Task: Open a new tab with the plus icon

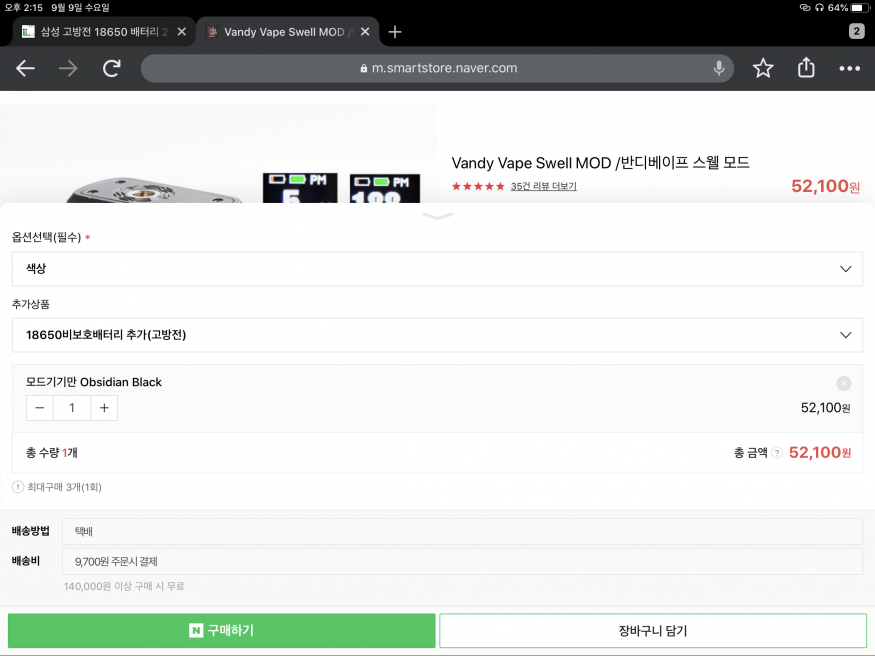Action: (x=395, y=32)
